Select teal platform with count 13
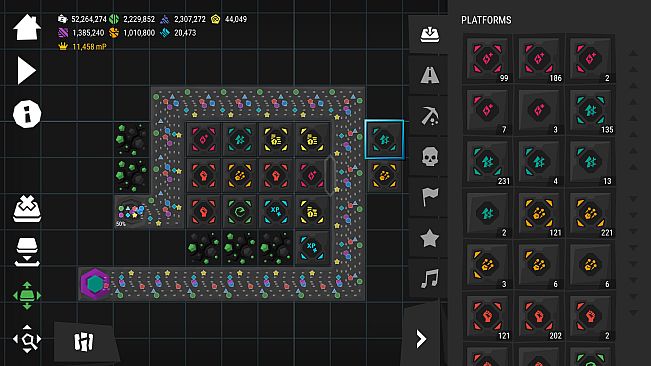The width and height of the screenshot is (651, 366). point(590,162)
